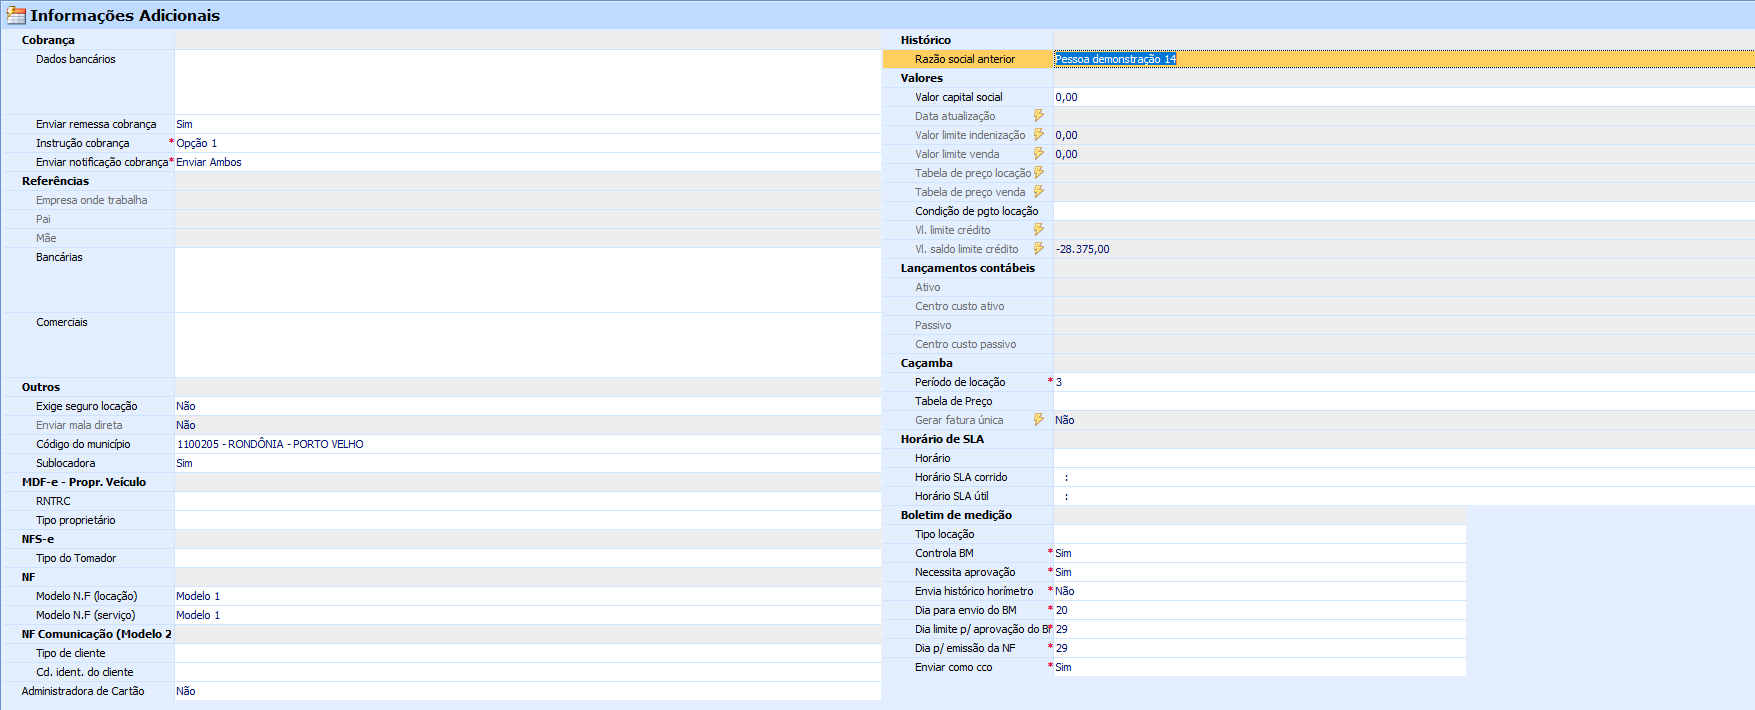Image resolution: width=1755 pixels, height=710 pixels.
Task: Click the Comerciais references text area
Action: pos(528,345)
